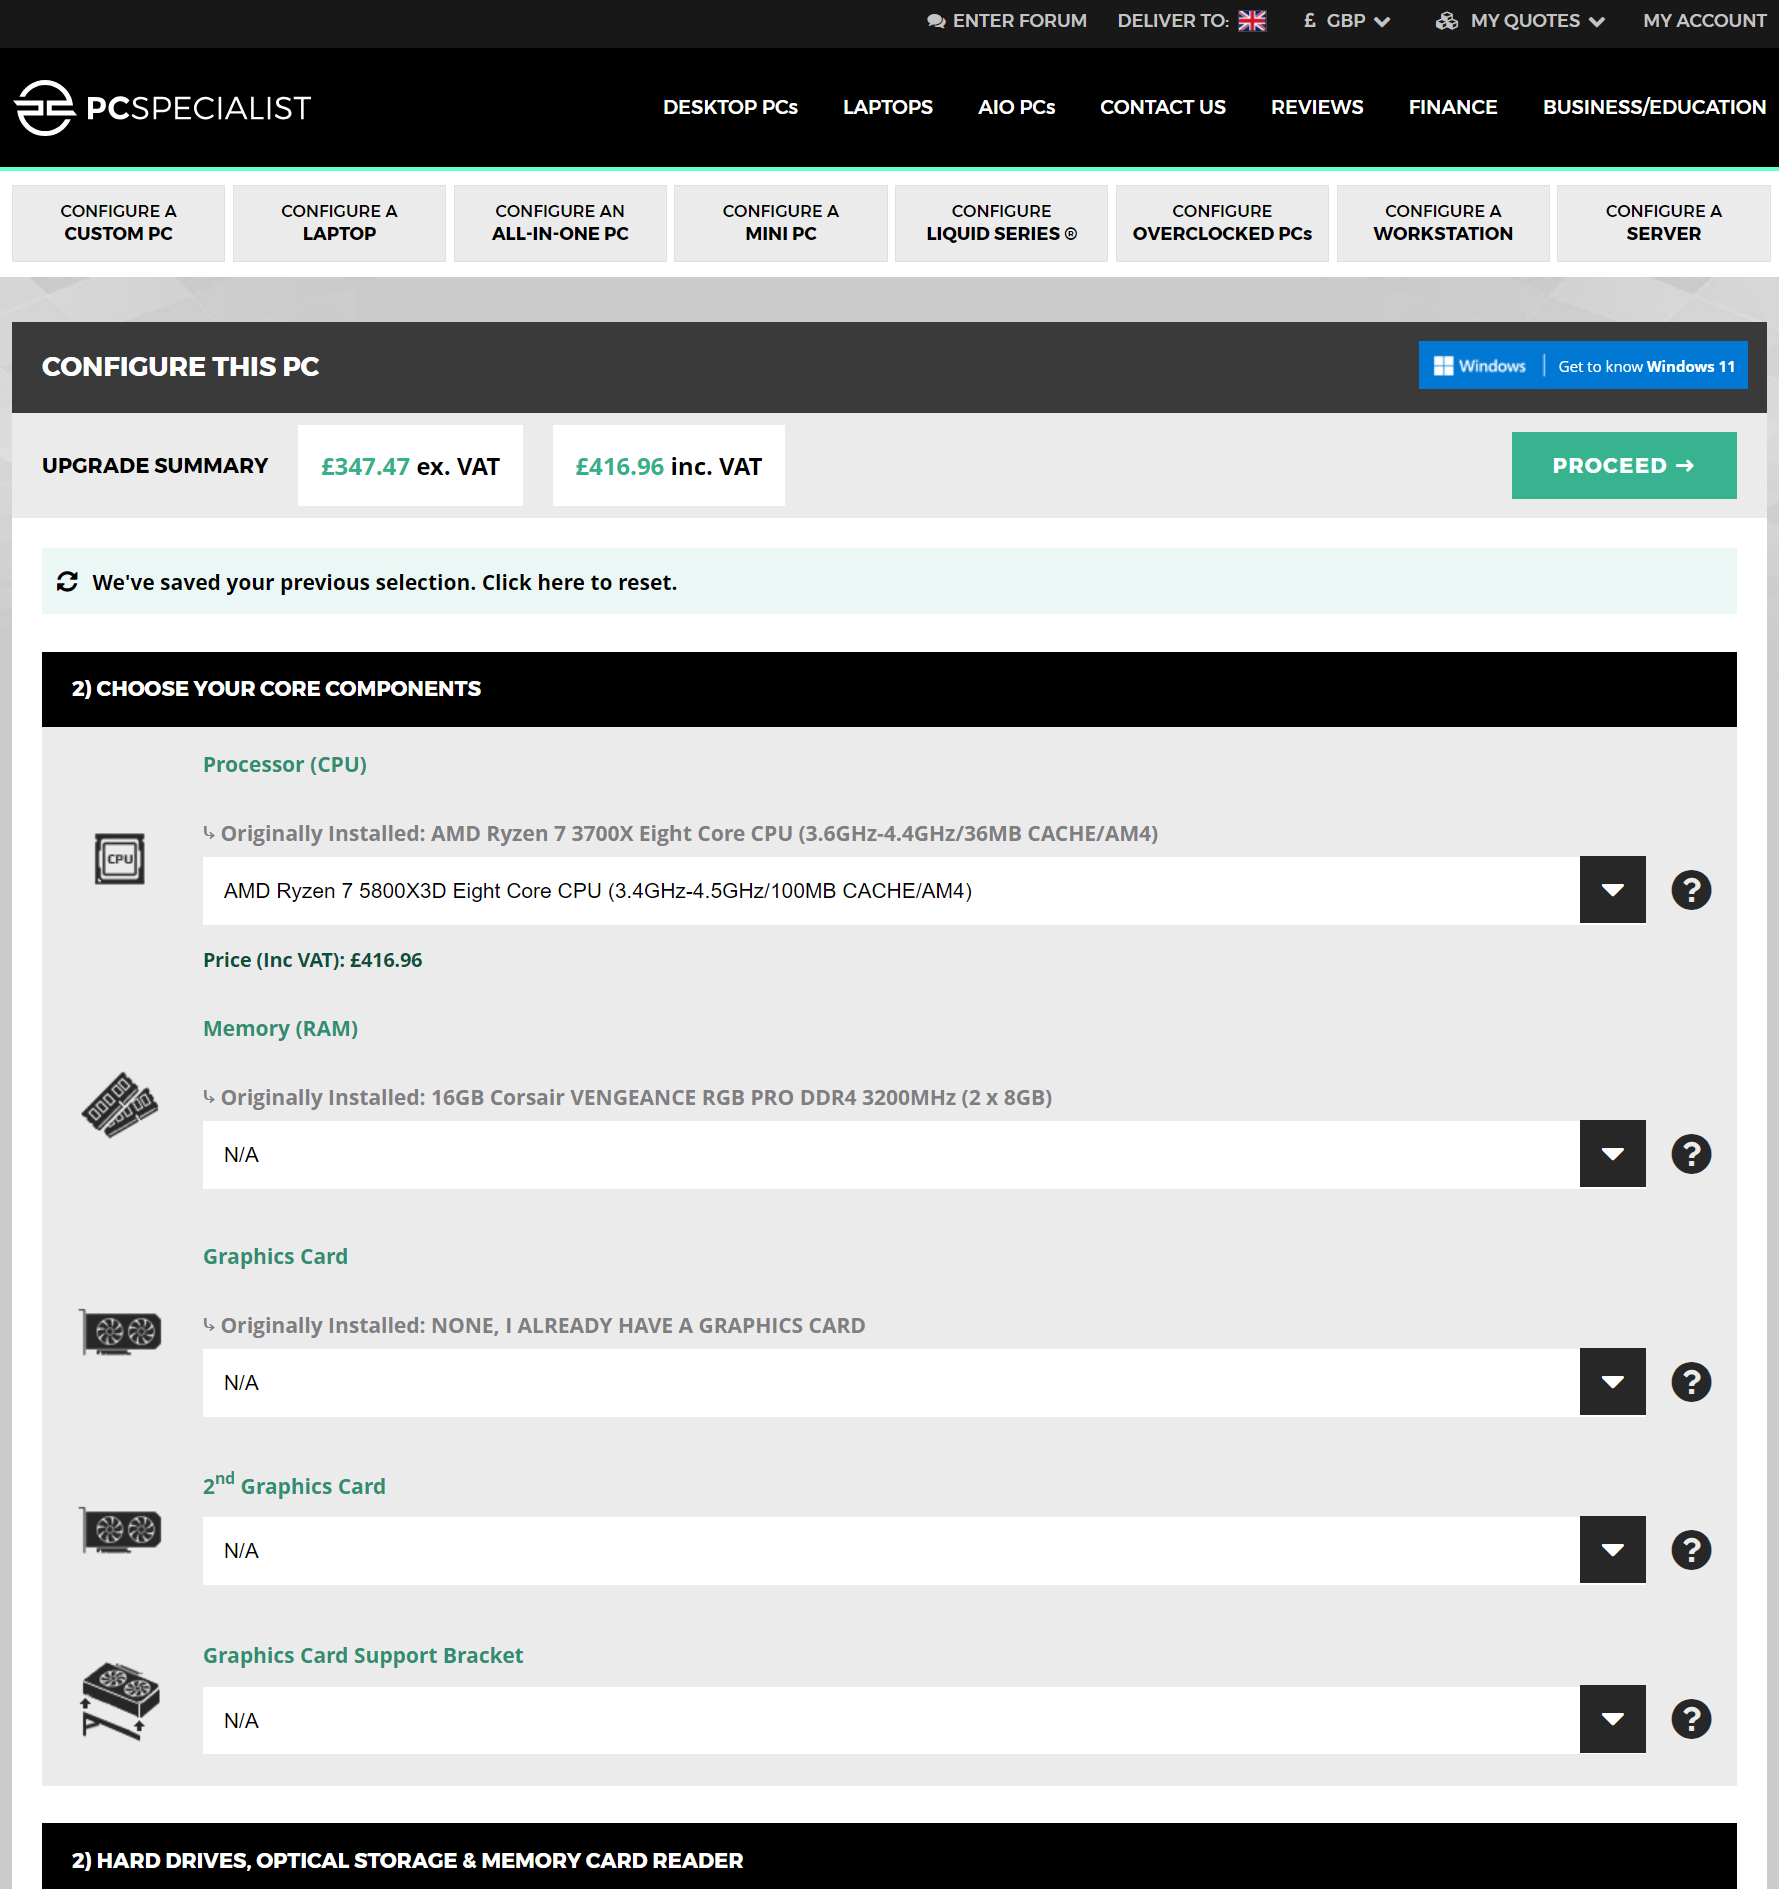Click the Windows logo in the banner
The height and width of the screenshot is (1889, 1779).
point(1443,366)
